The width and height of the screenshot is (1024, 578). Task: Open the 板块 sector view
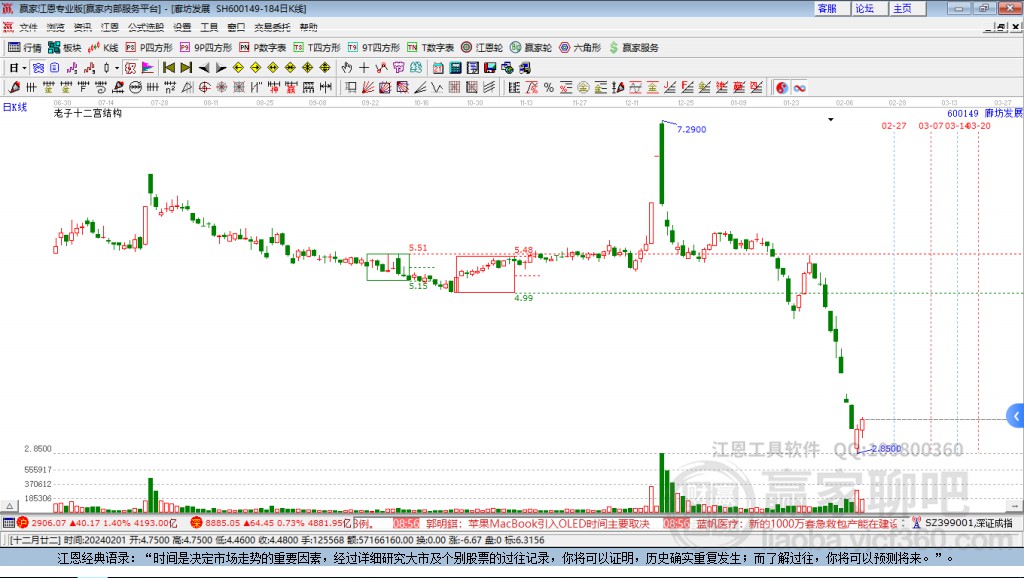pos(65,48)
